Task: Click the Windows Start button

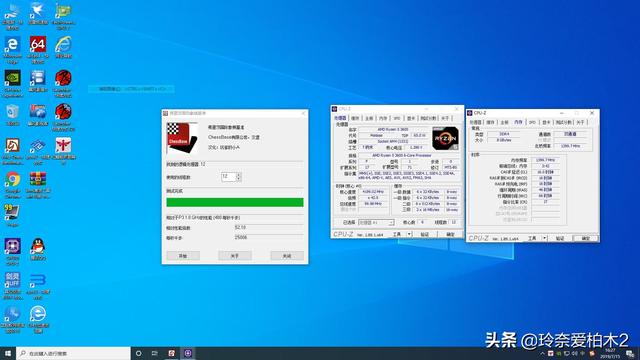Action: click(8, 353)
